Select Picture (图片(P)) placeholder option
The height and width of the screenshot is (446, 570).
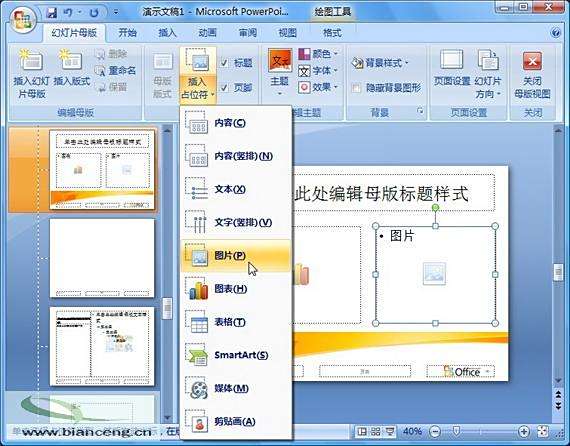tap(236, 256)
